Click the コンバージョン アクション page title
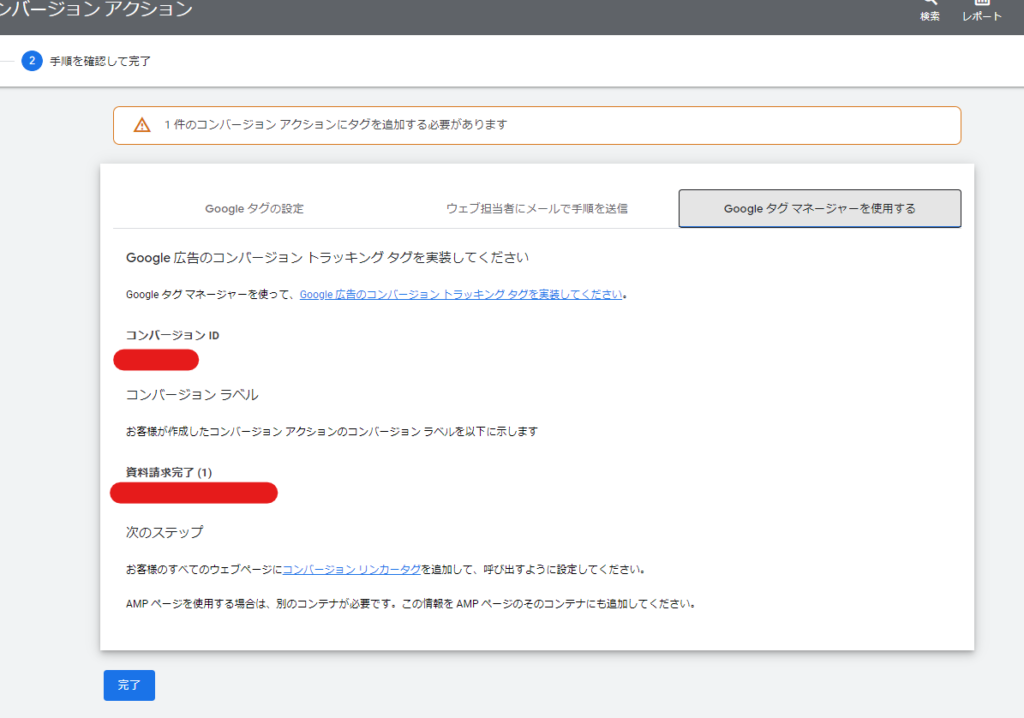 [x=96, y=10]
